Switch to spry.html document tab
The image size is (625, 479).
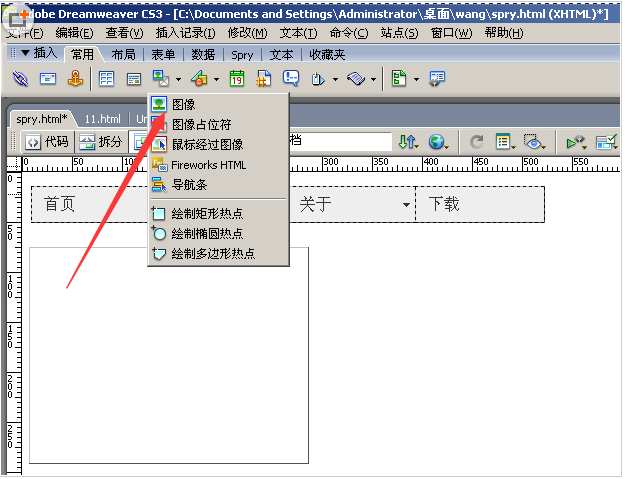[x=41, y=119]
